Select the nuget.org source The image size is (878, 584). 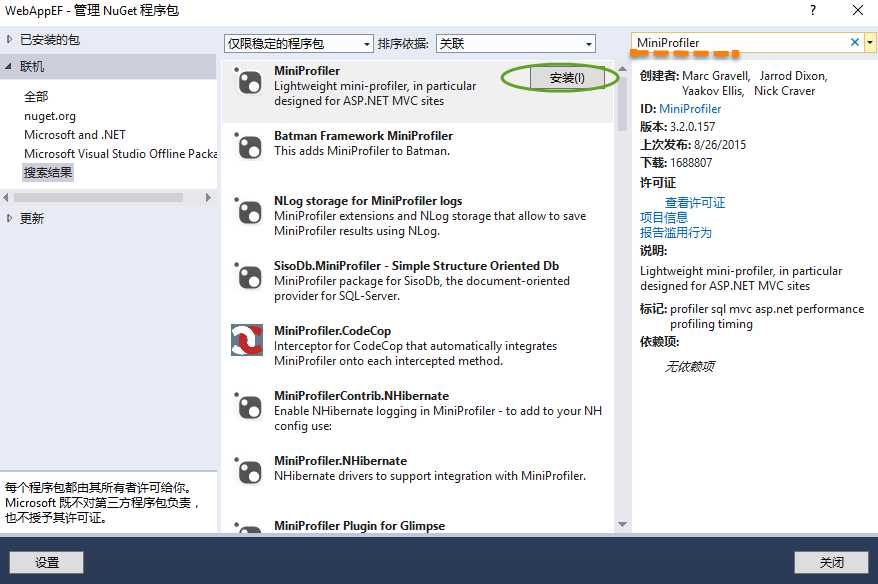tap(50, 116)
